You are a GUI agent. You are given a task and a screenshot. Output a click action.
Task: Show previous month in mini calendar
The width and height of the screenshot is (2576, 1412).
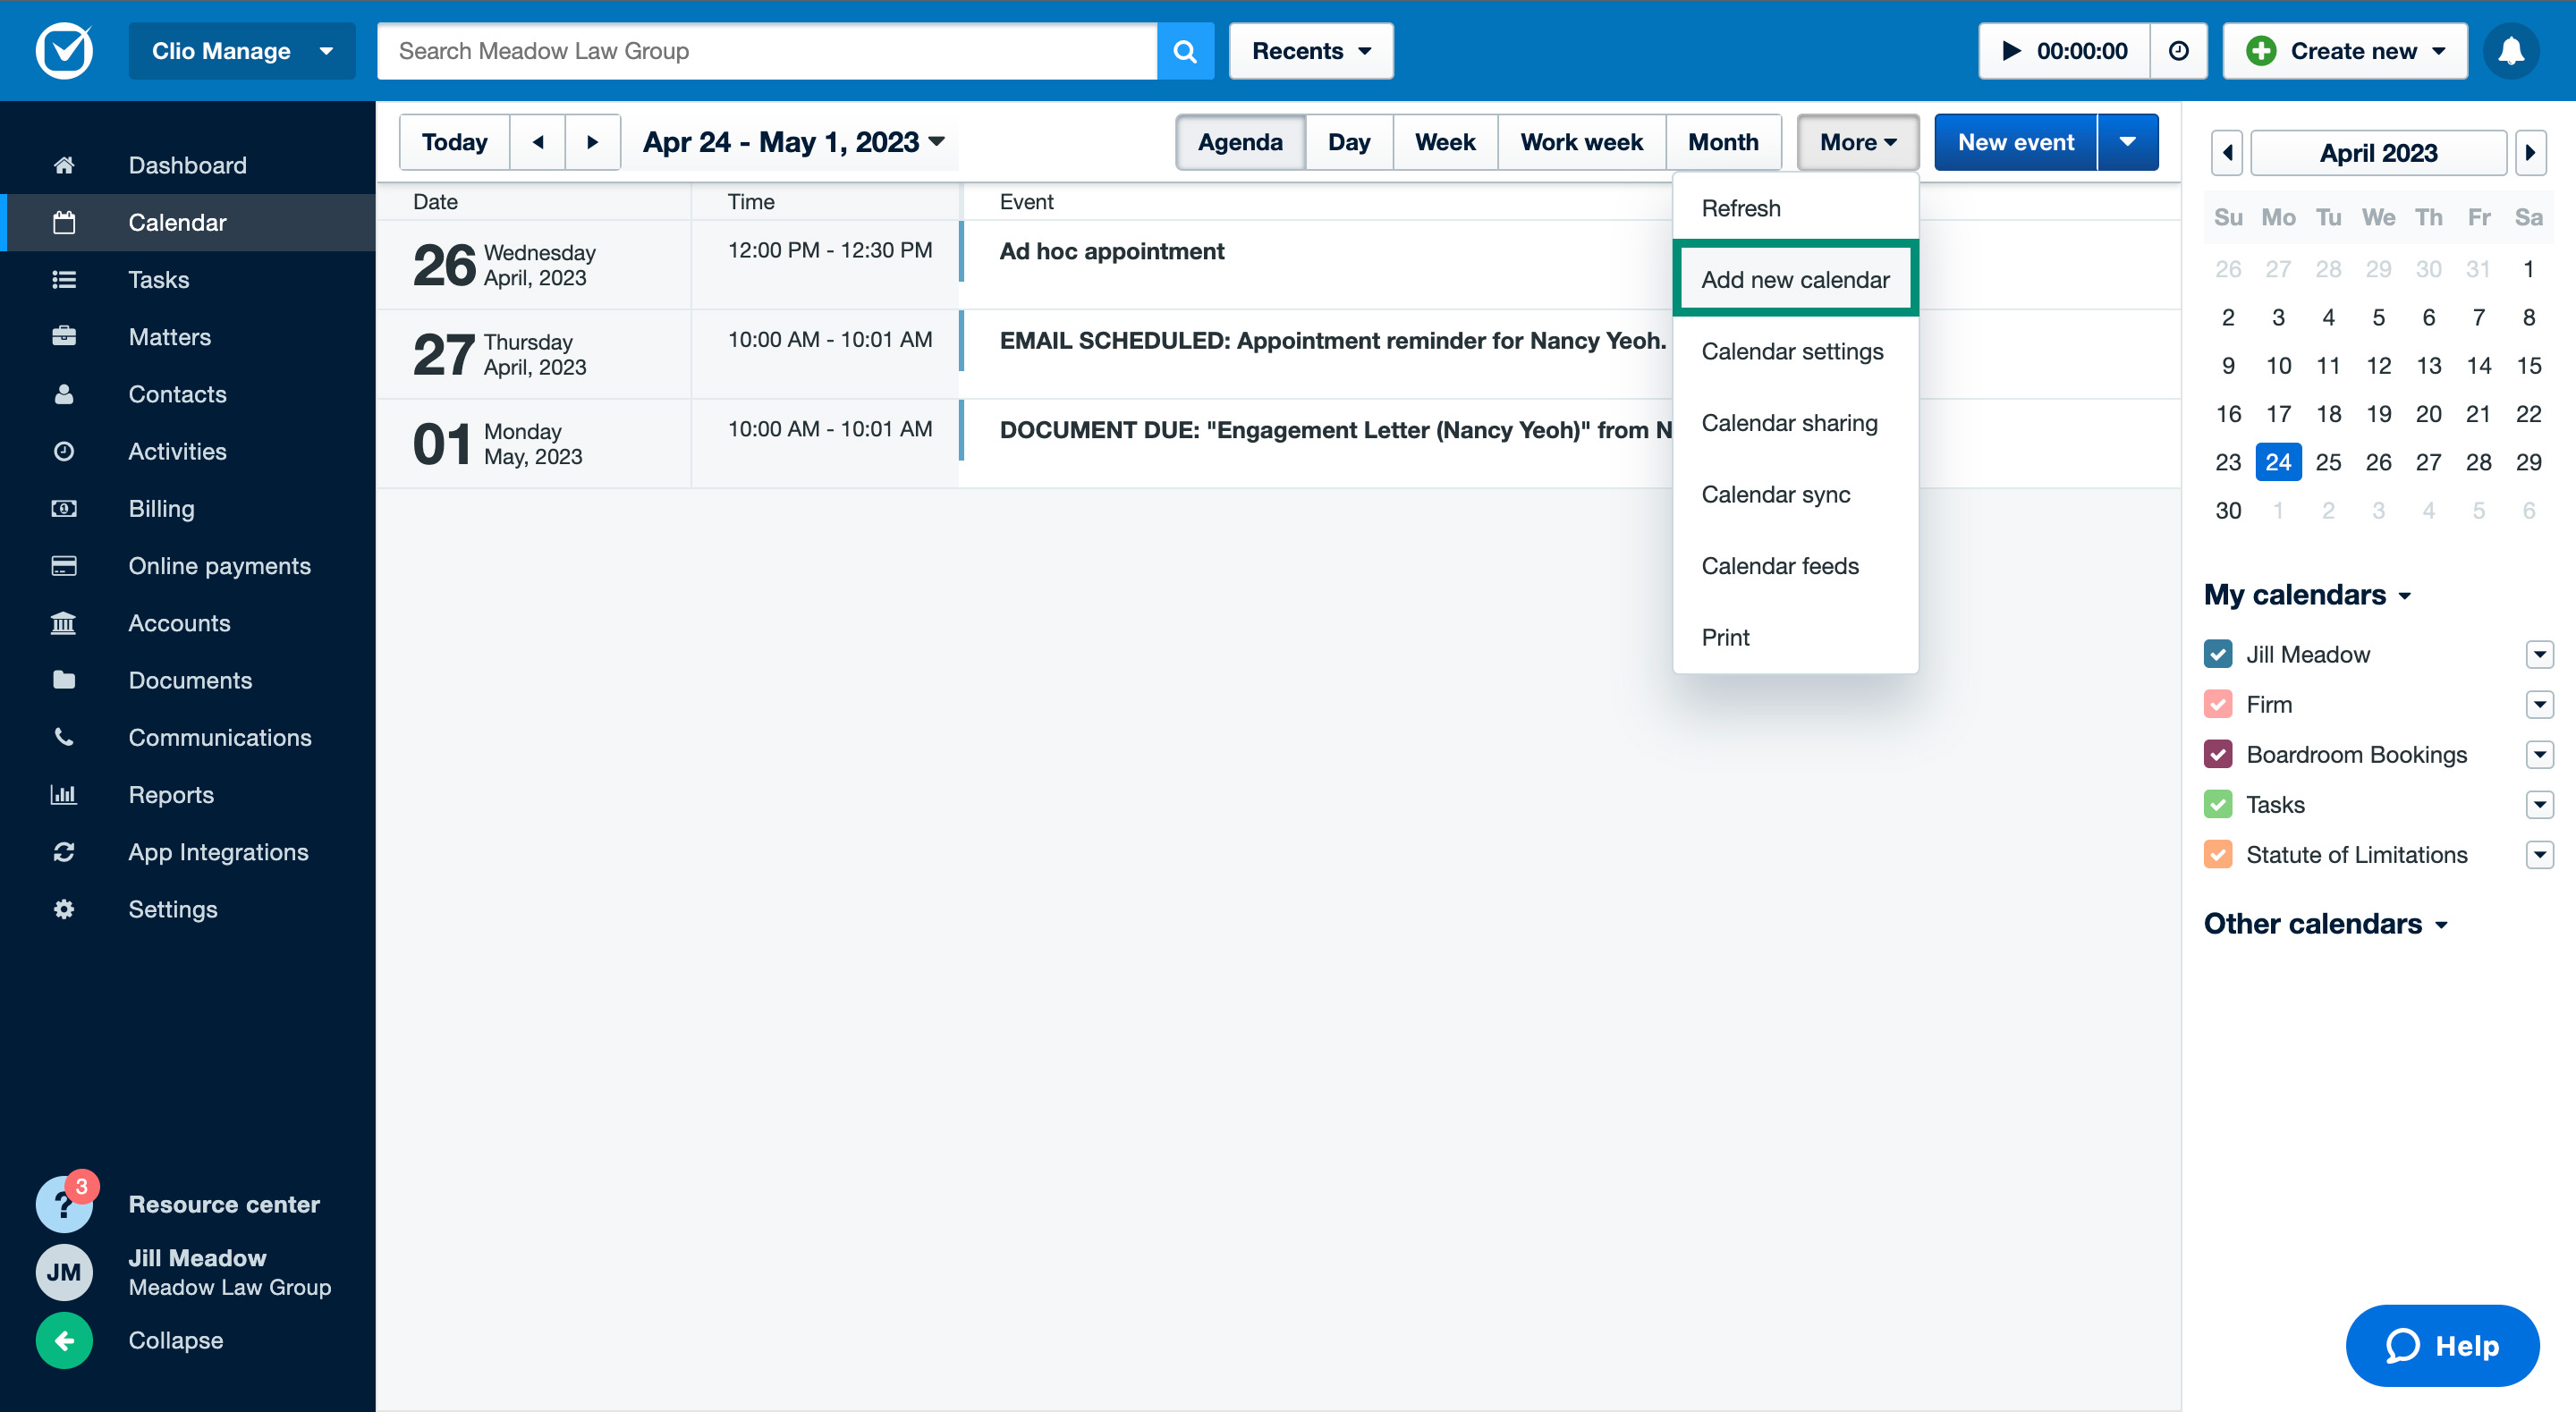click(2227, 153)
